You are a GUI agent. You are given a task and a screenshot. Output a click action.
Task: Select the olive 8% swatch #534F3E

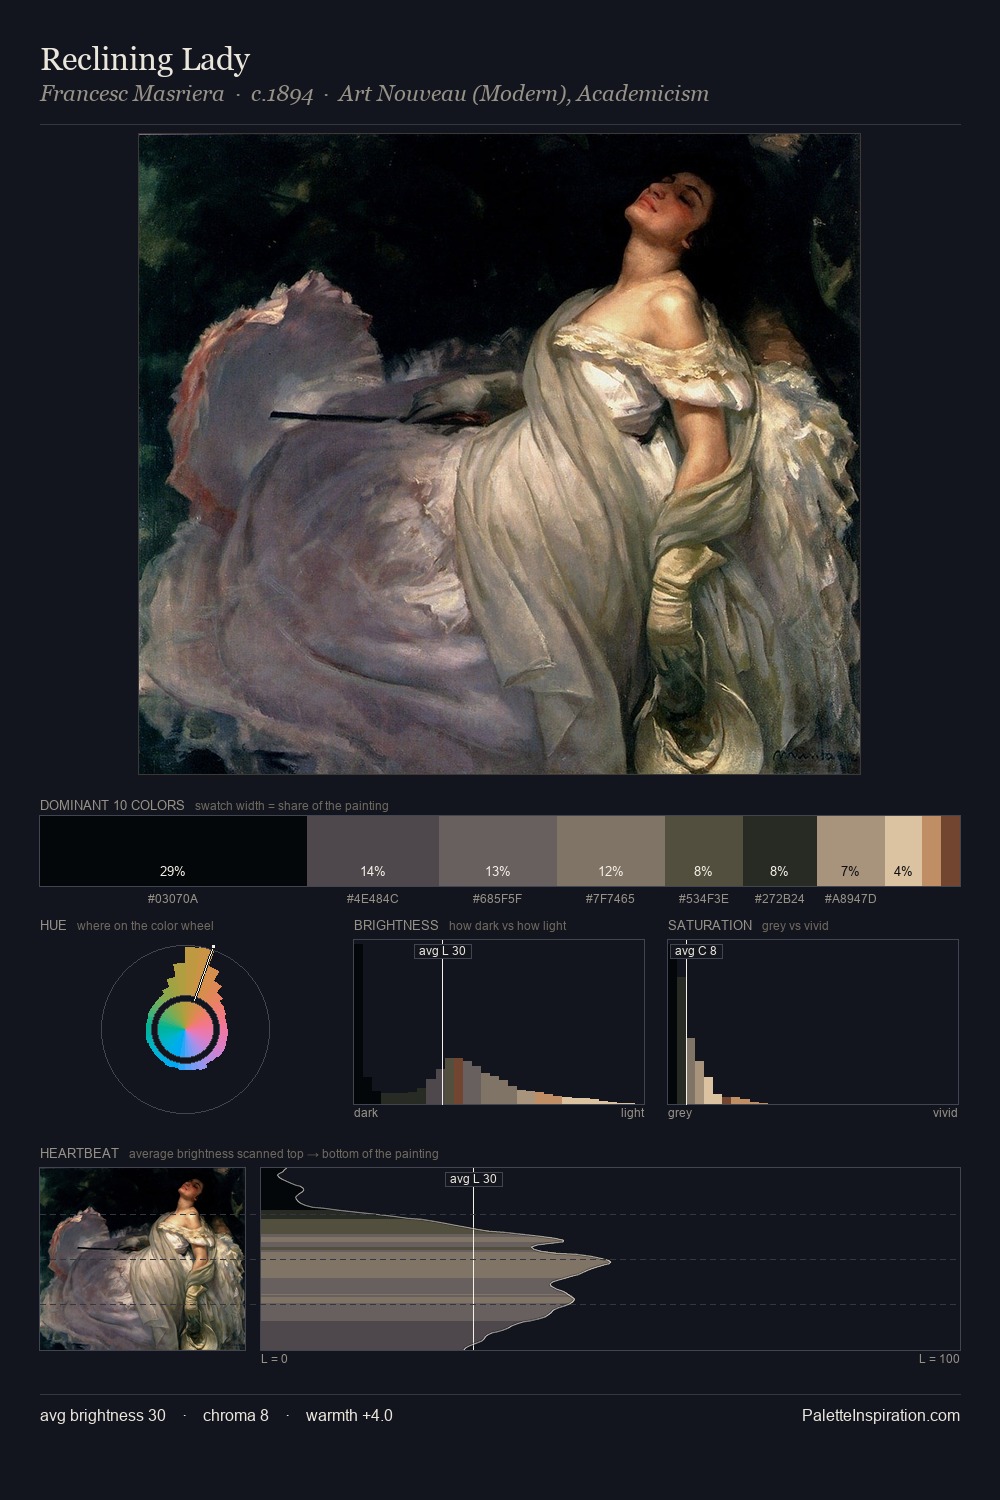tap(704, 851)
